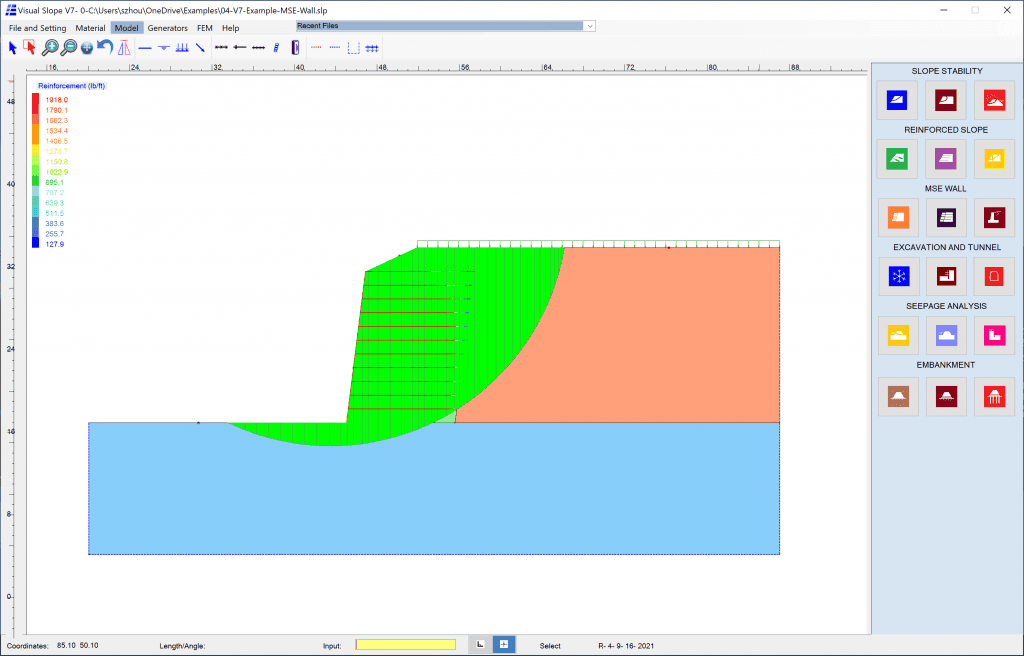Click the 'SEEPAGE ANALYSIS' heading
1024x656 pixels.
[x=946, y=306]
